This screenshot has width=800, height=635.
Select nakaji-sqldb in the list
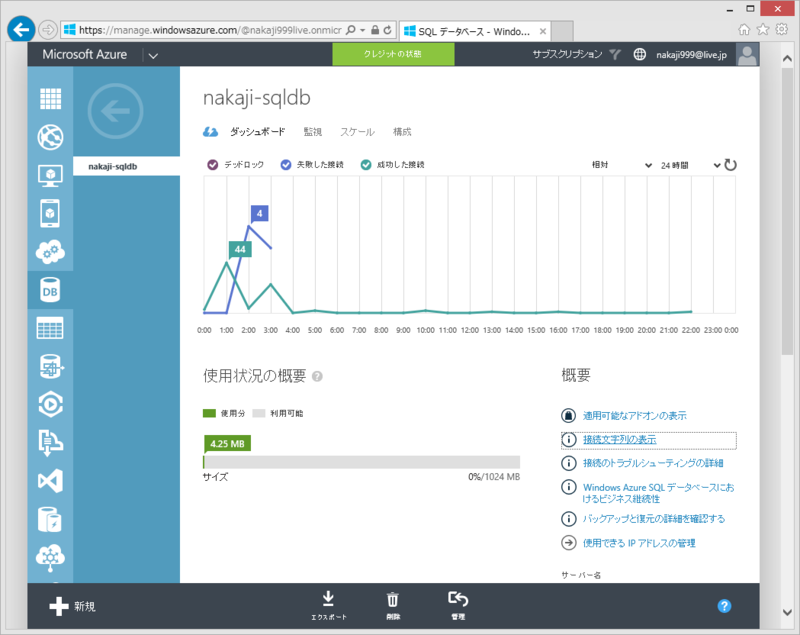point(127,166)
